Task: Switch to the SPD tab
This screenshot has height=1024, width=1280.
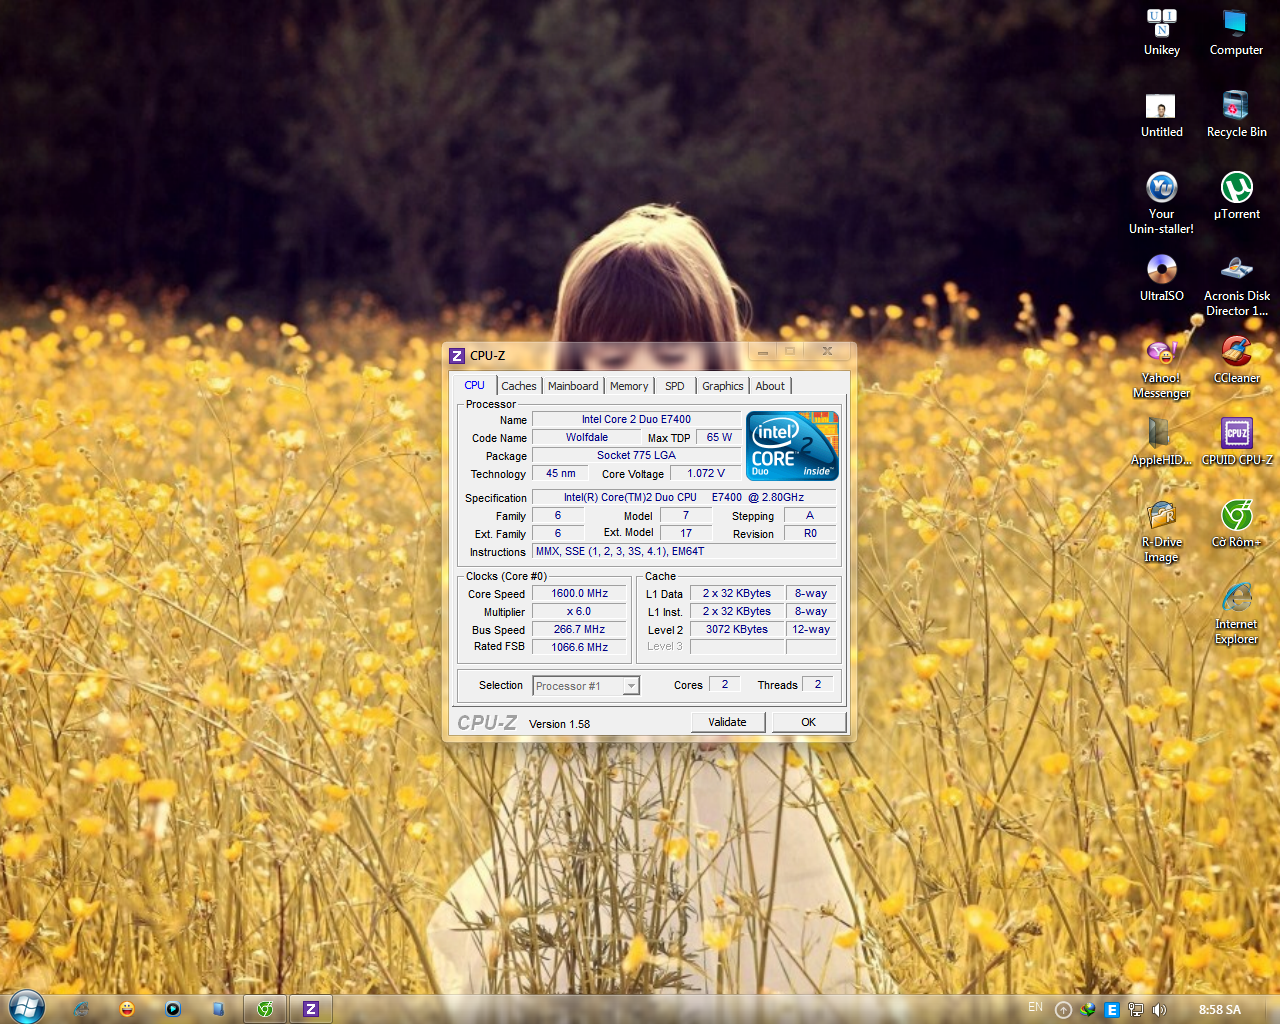Action: tap(675, 386)
